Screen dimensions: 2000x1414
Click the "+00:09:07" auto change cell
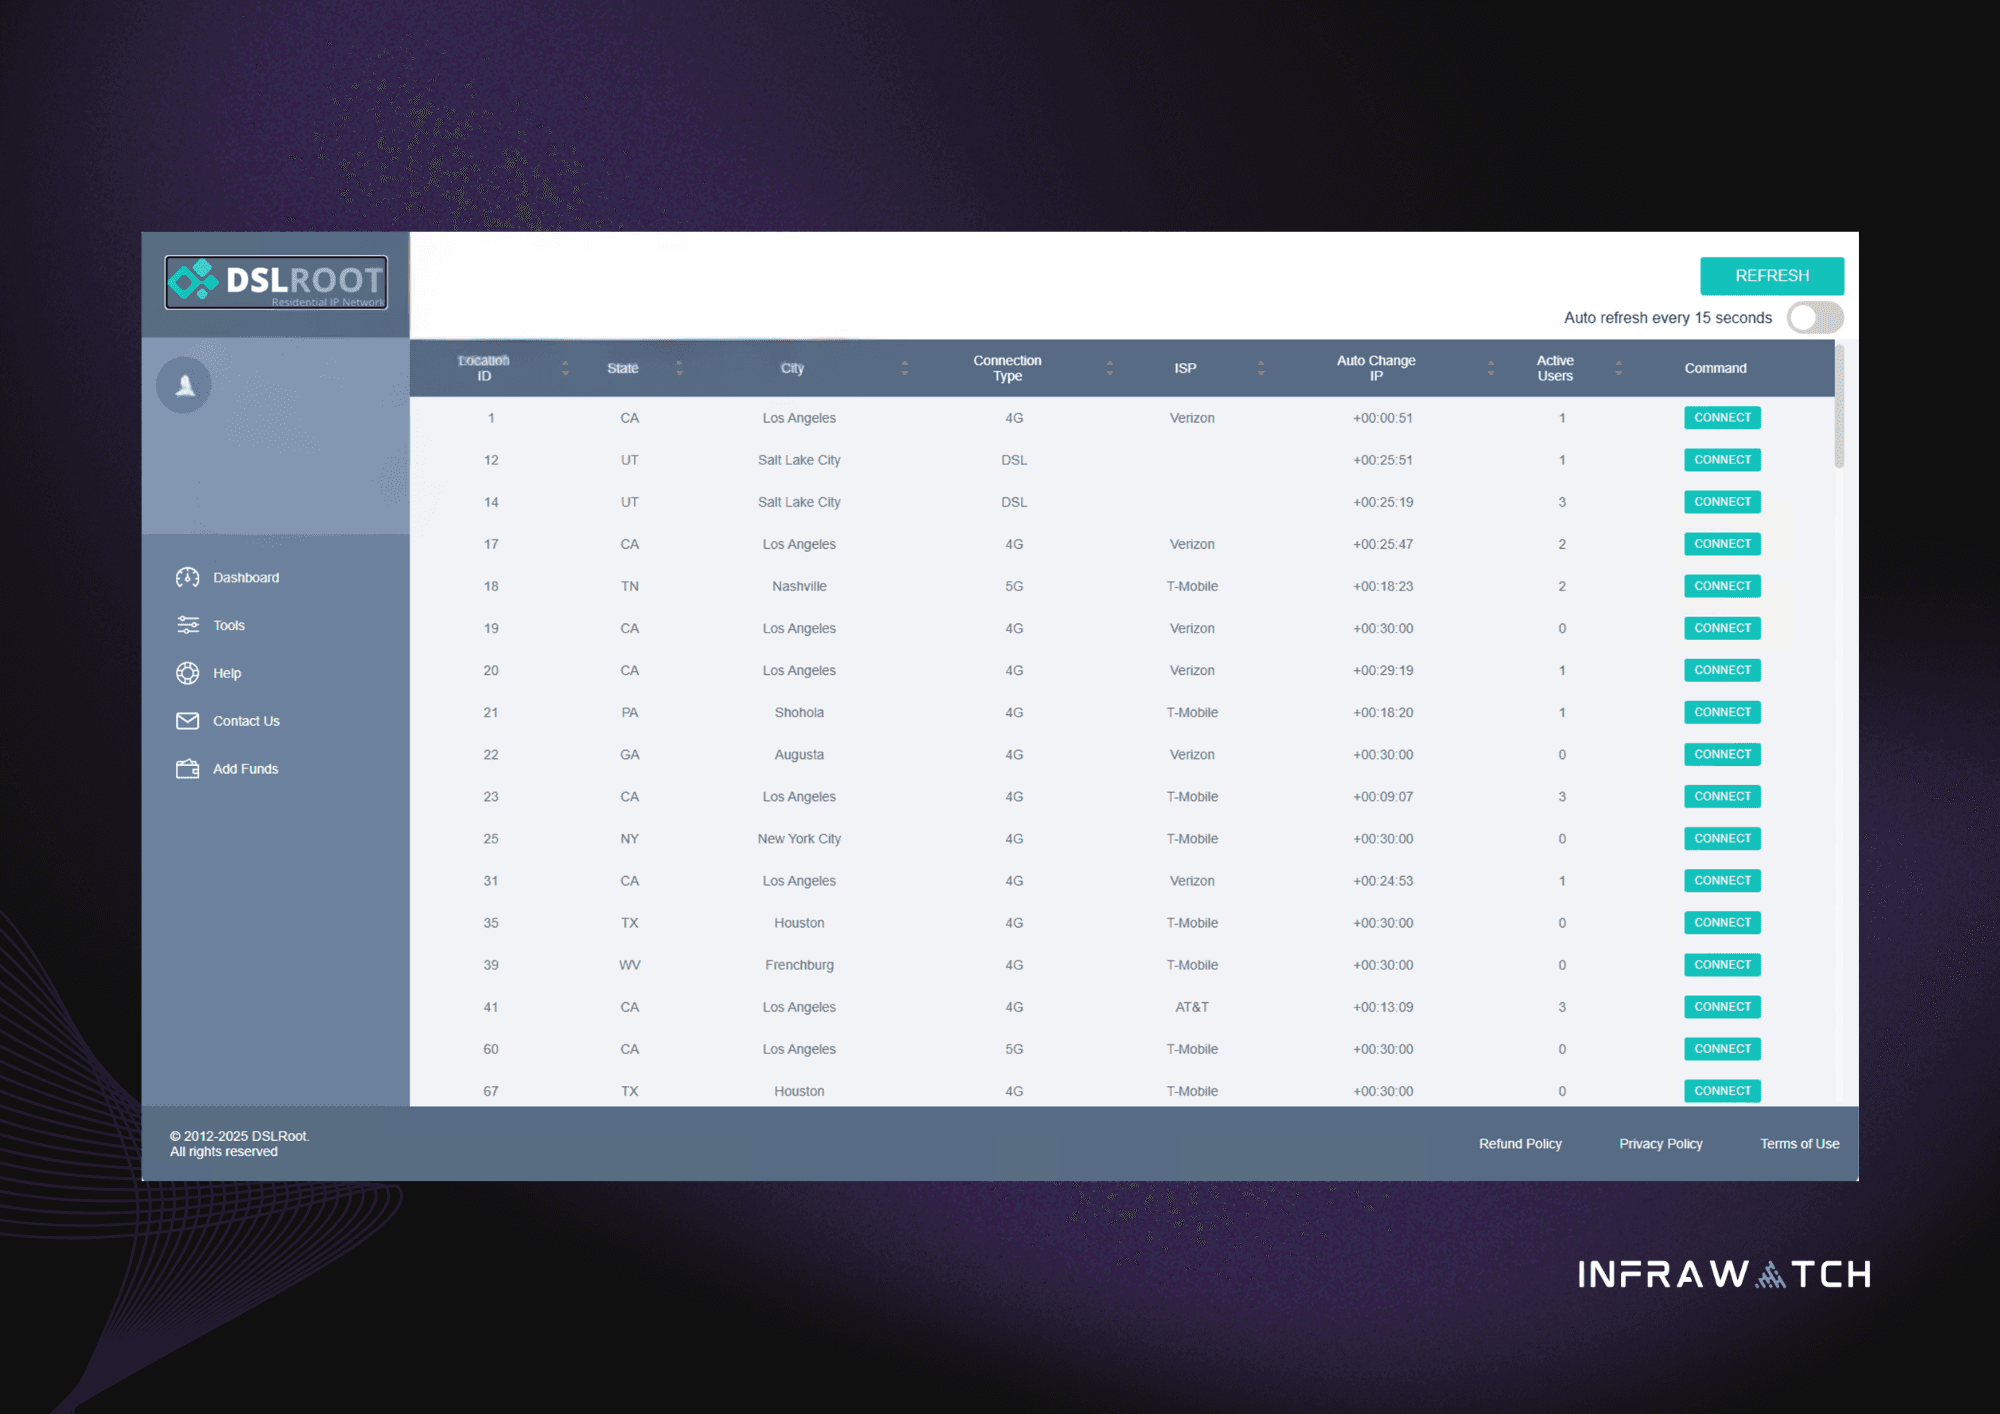tap(1383, 797)
